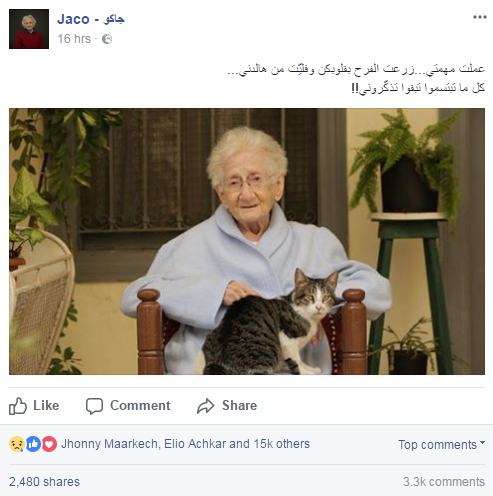View the 2,480 shares list
Image resolution: width=493 pixels, height=496 pixels.
44,482
